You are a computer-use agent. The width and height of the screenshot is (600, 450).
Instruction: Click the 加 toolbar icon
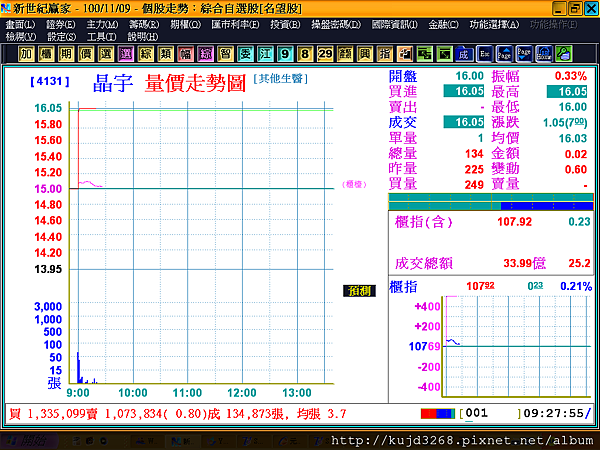pyautogui.click(x=26, y=54)
